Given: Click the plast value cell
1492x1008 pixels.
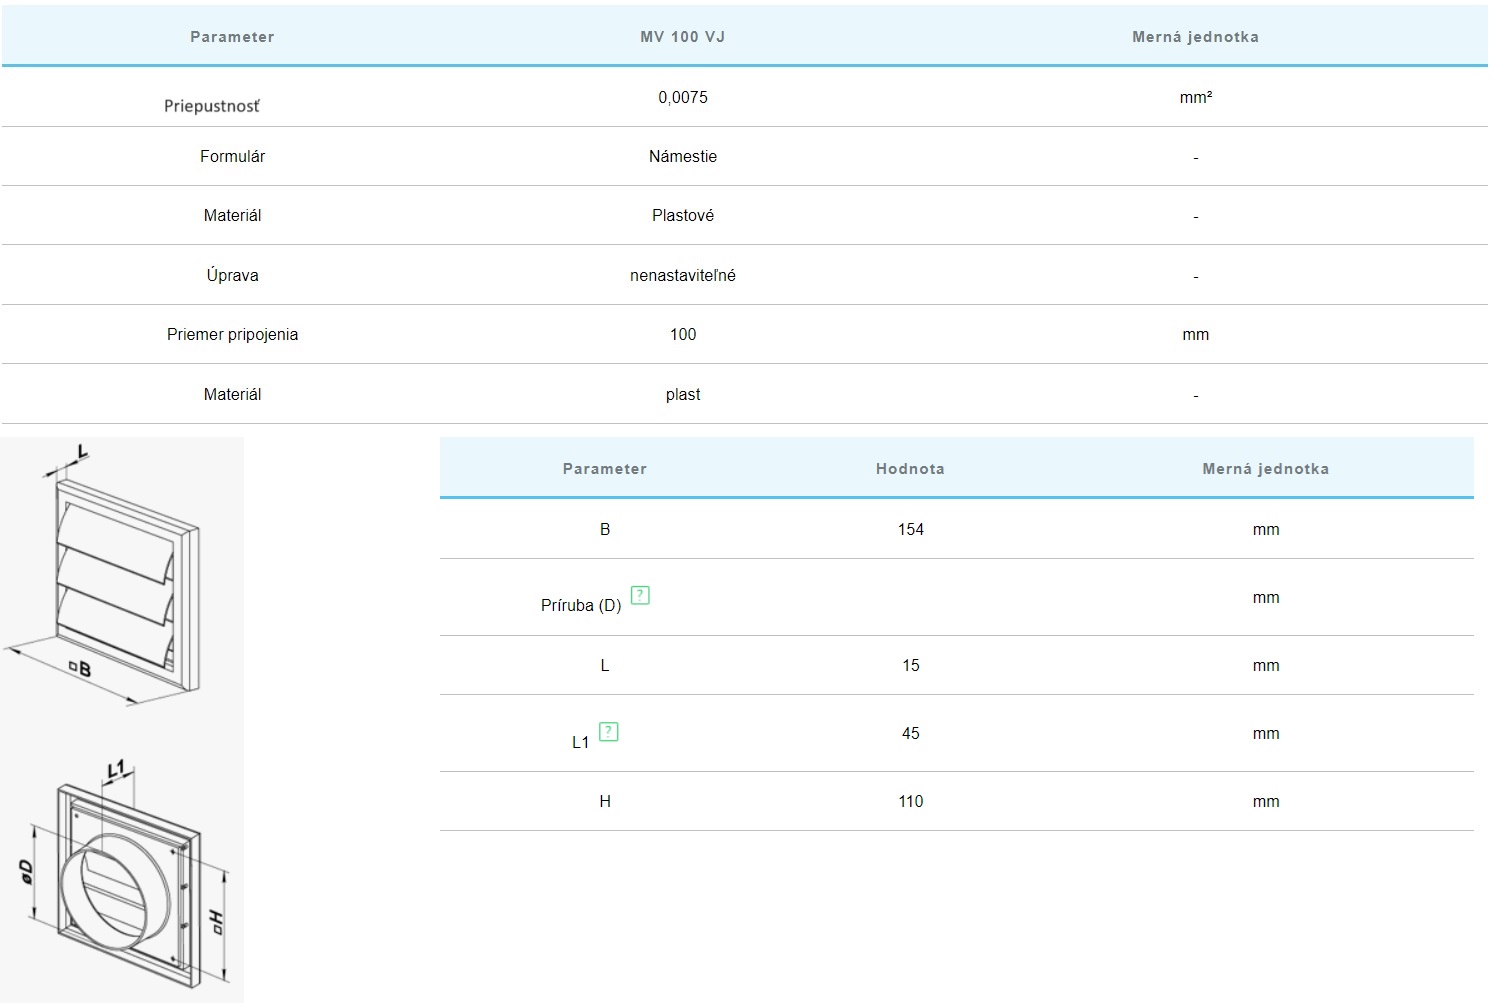Looking at the screenshot, I should [x=682, y=394].
